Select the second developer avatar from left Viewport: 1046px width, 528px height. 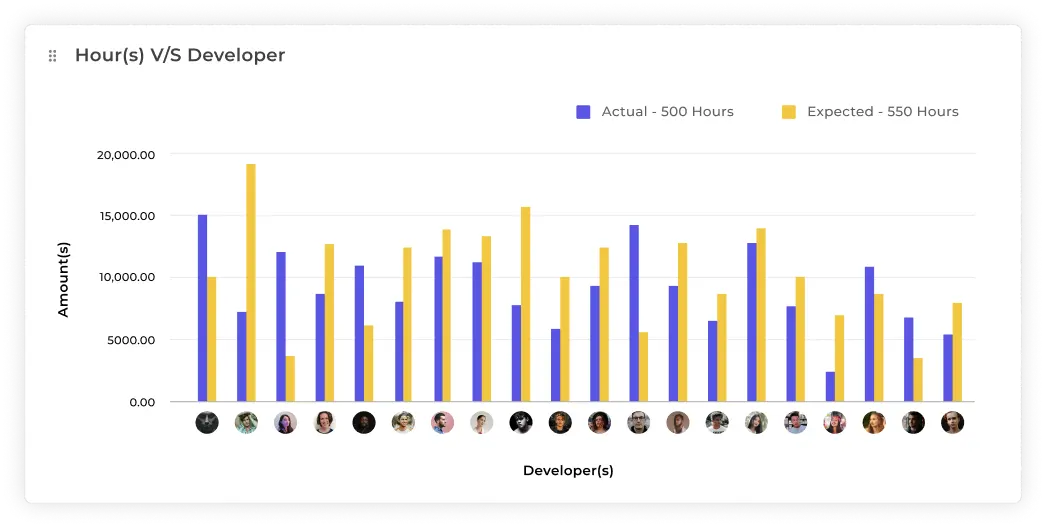pyautogui.click(x=246, y=423)
